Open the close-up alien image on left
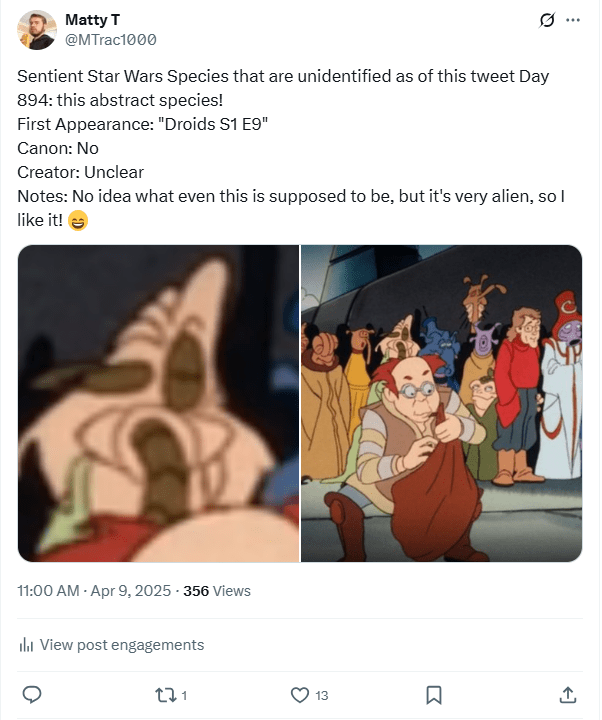602x720 pixels. [x=158, y=403]
